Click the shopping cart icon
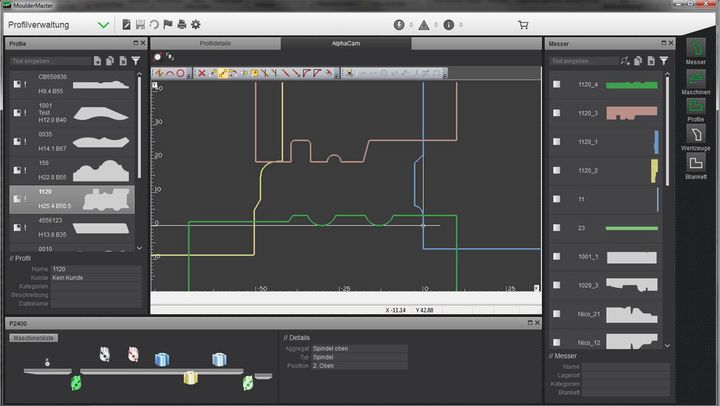Image resolution: width=720 pixels, height=406 pixels. pyautogui.click(x=523, y=24)
